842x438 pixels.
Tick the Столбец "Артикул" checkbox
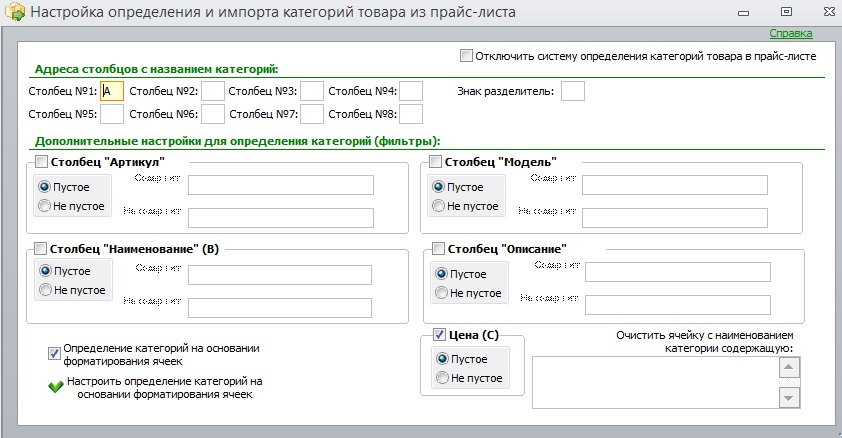click(x=41, y=161)
